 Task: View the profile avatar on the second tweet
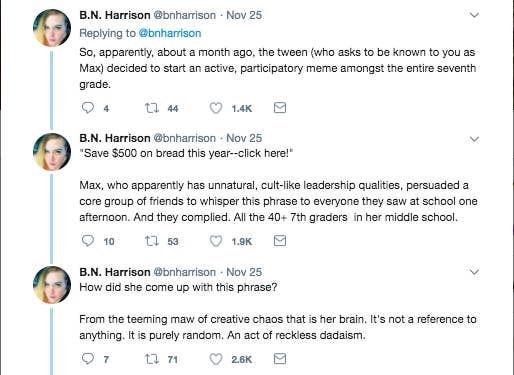pos(52,152)
